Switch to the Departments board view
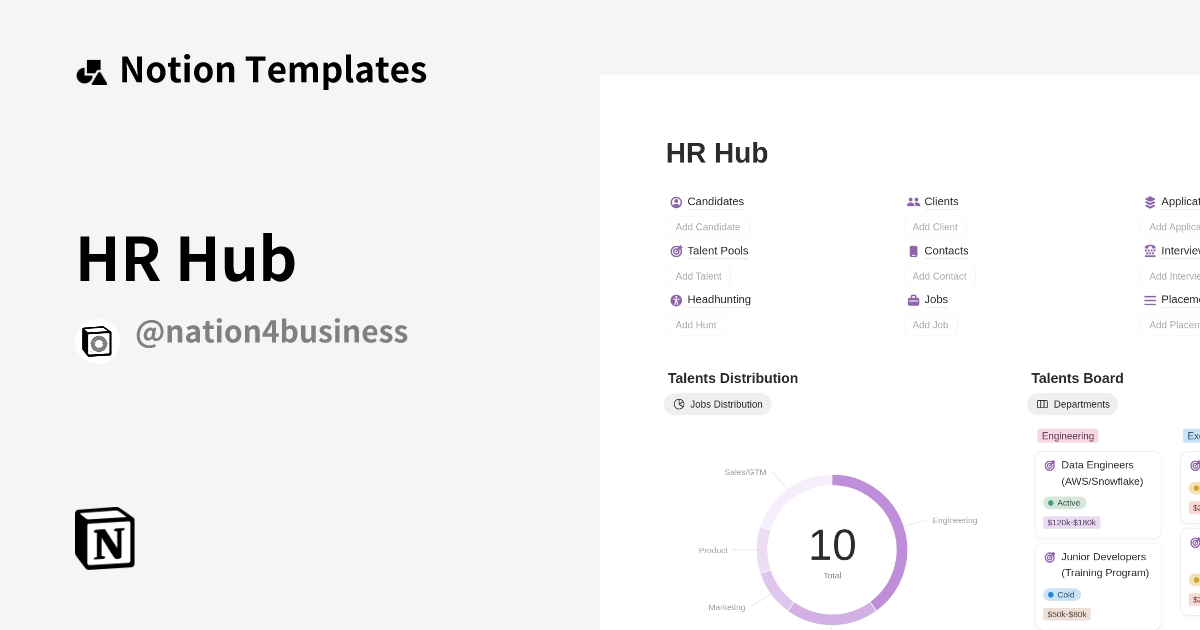The height and width of the screenshot is (630, 1200). click(x=1072, y=404)
